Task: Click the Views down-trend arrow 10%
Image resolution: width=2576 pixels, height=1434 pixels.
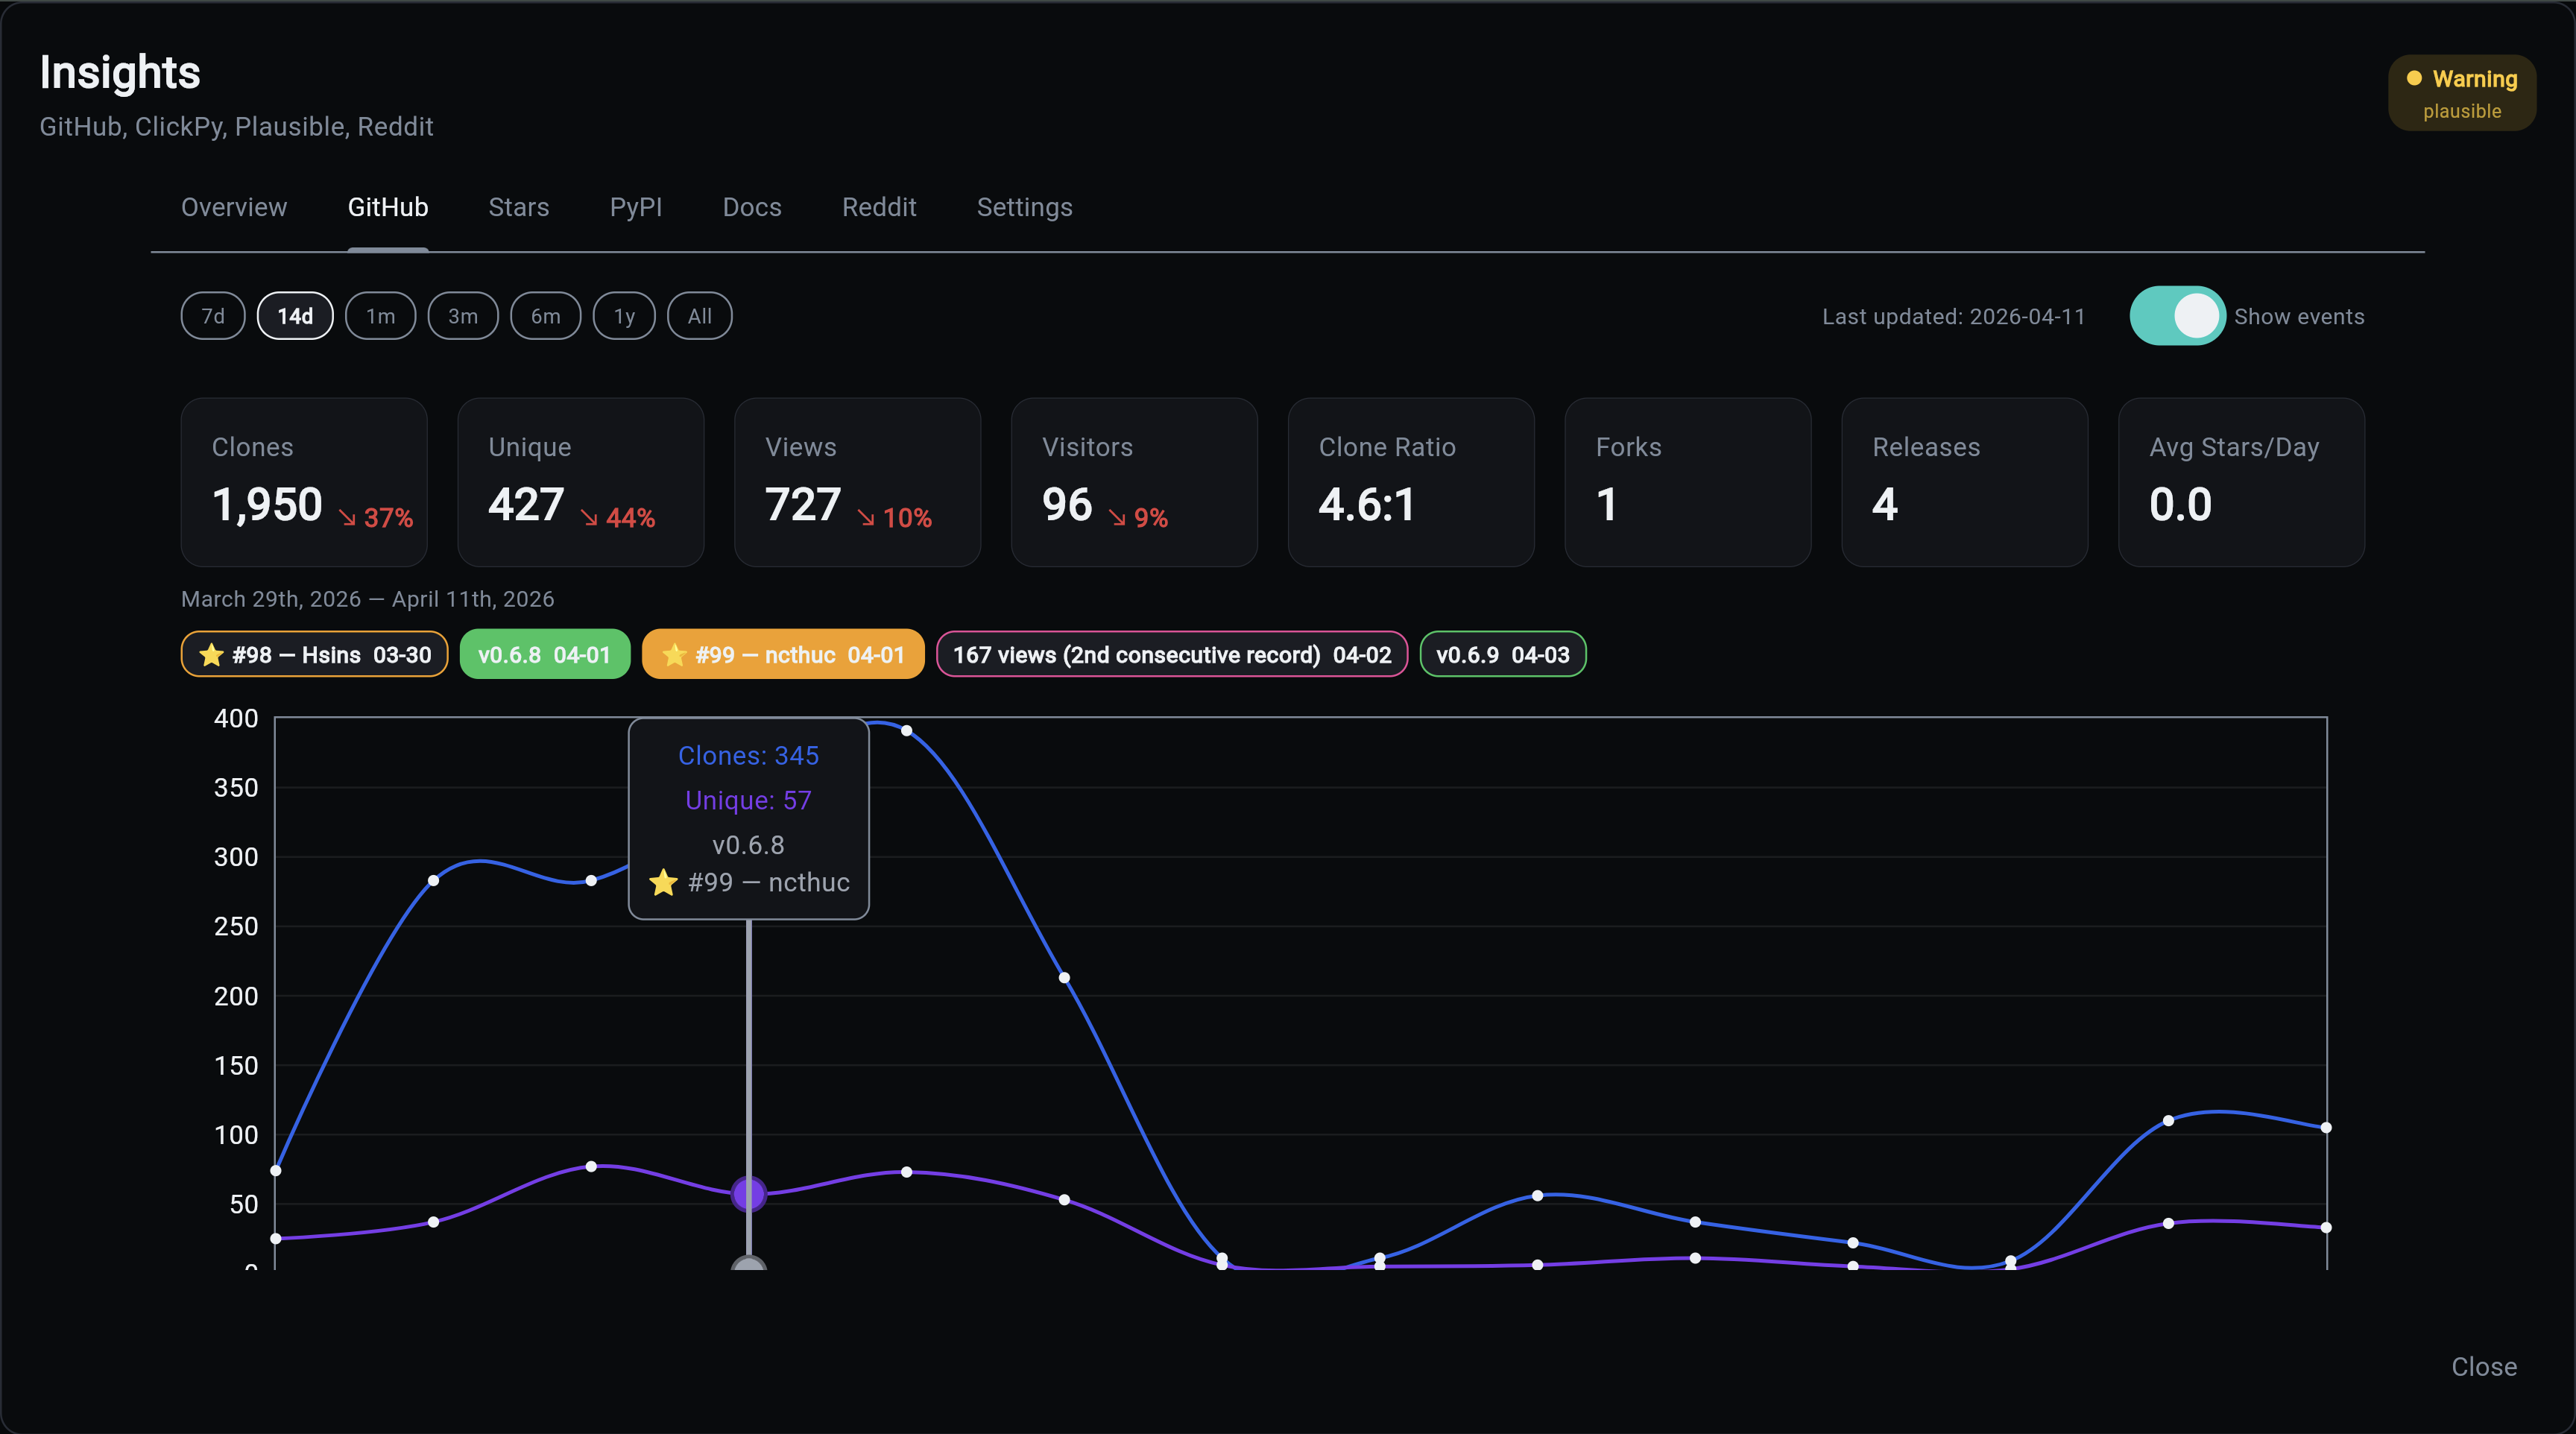Action: point(866,518)
